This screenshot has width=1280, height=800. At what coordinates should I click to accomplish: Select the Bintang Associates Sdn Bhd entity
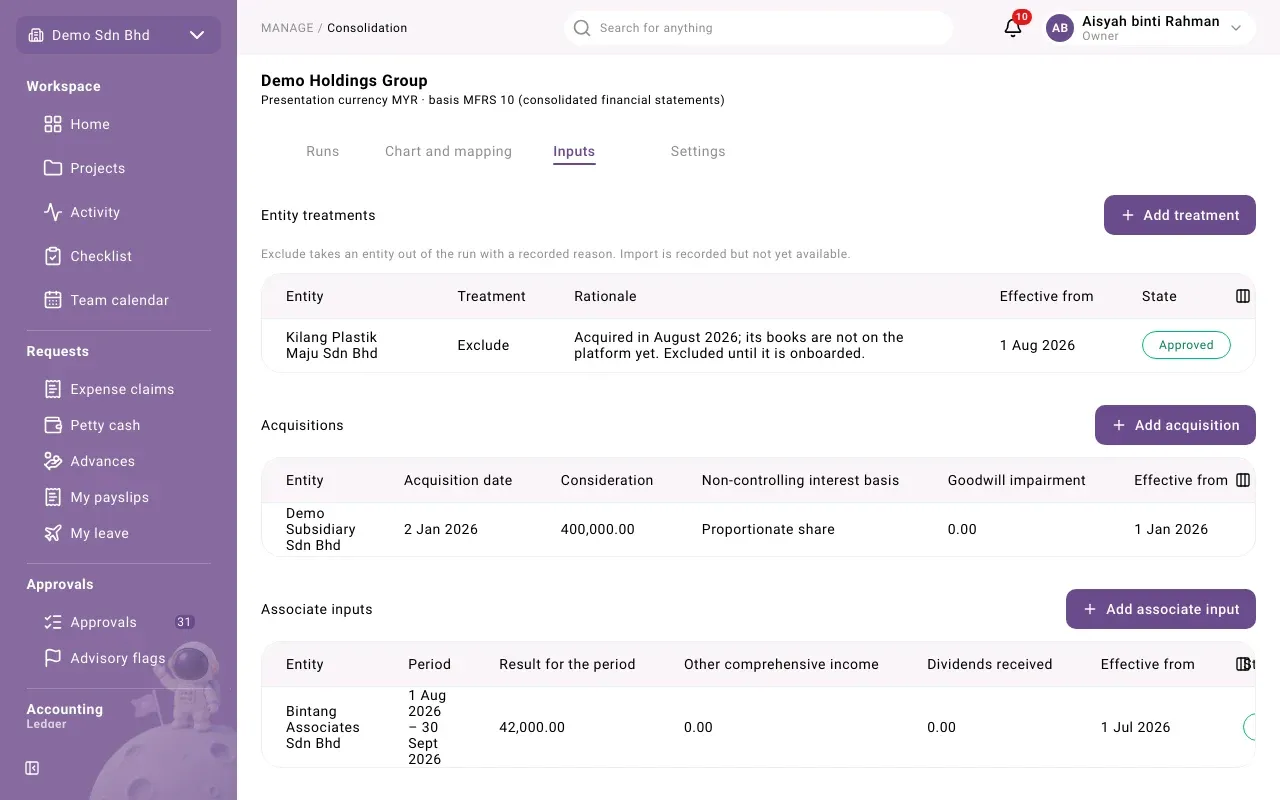pyautogui.click(x=323, y=727)
